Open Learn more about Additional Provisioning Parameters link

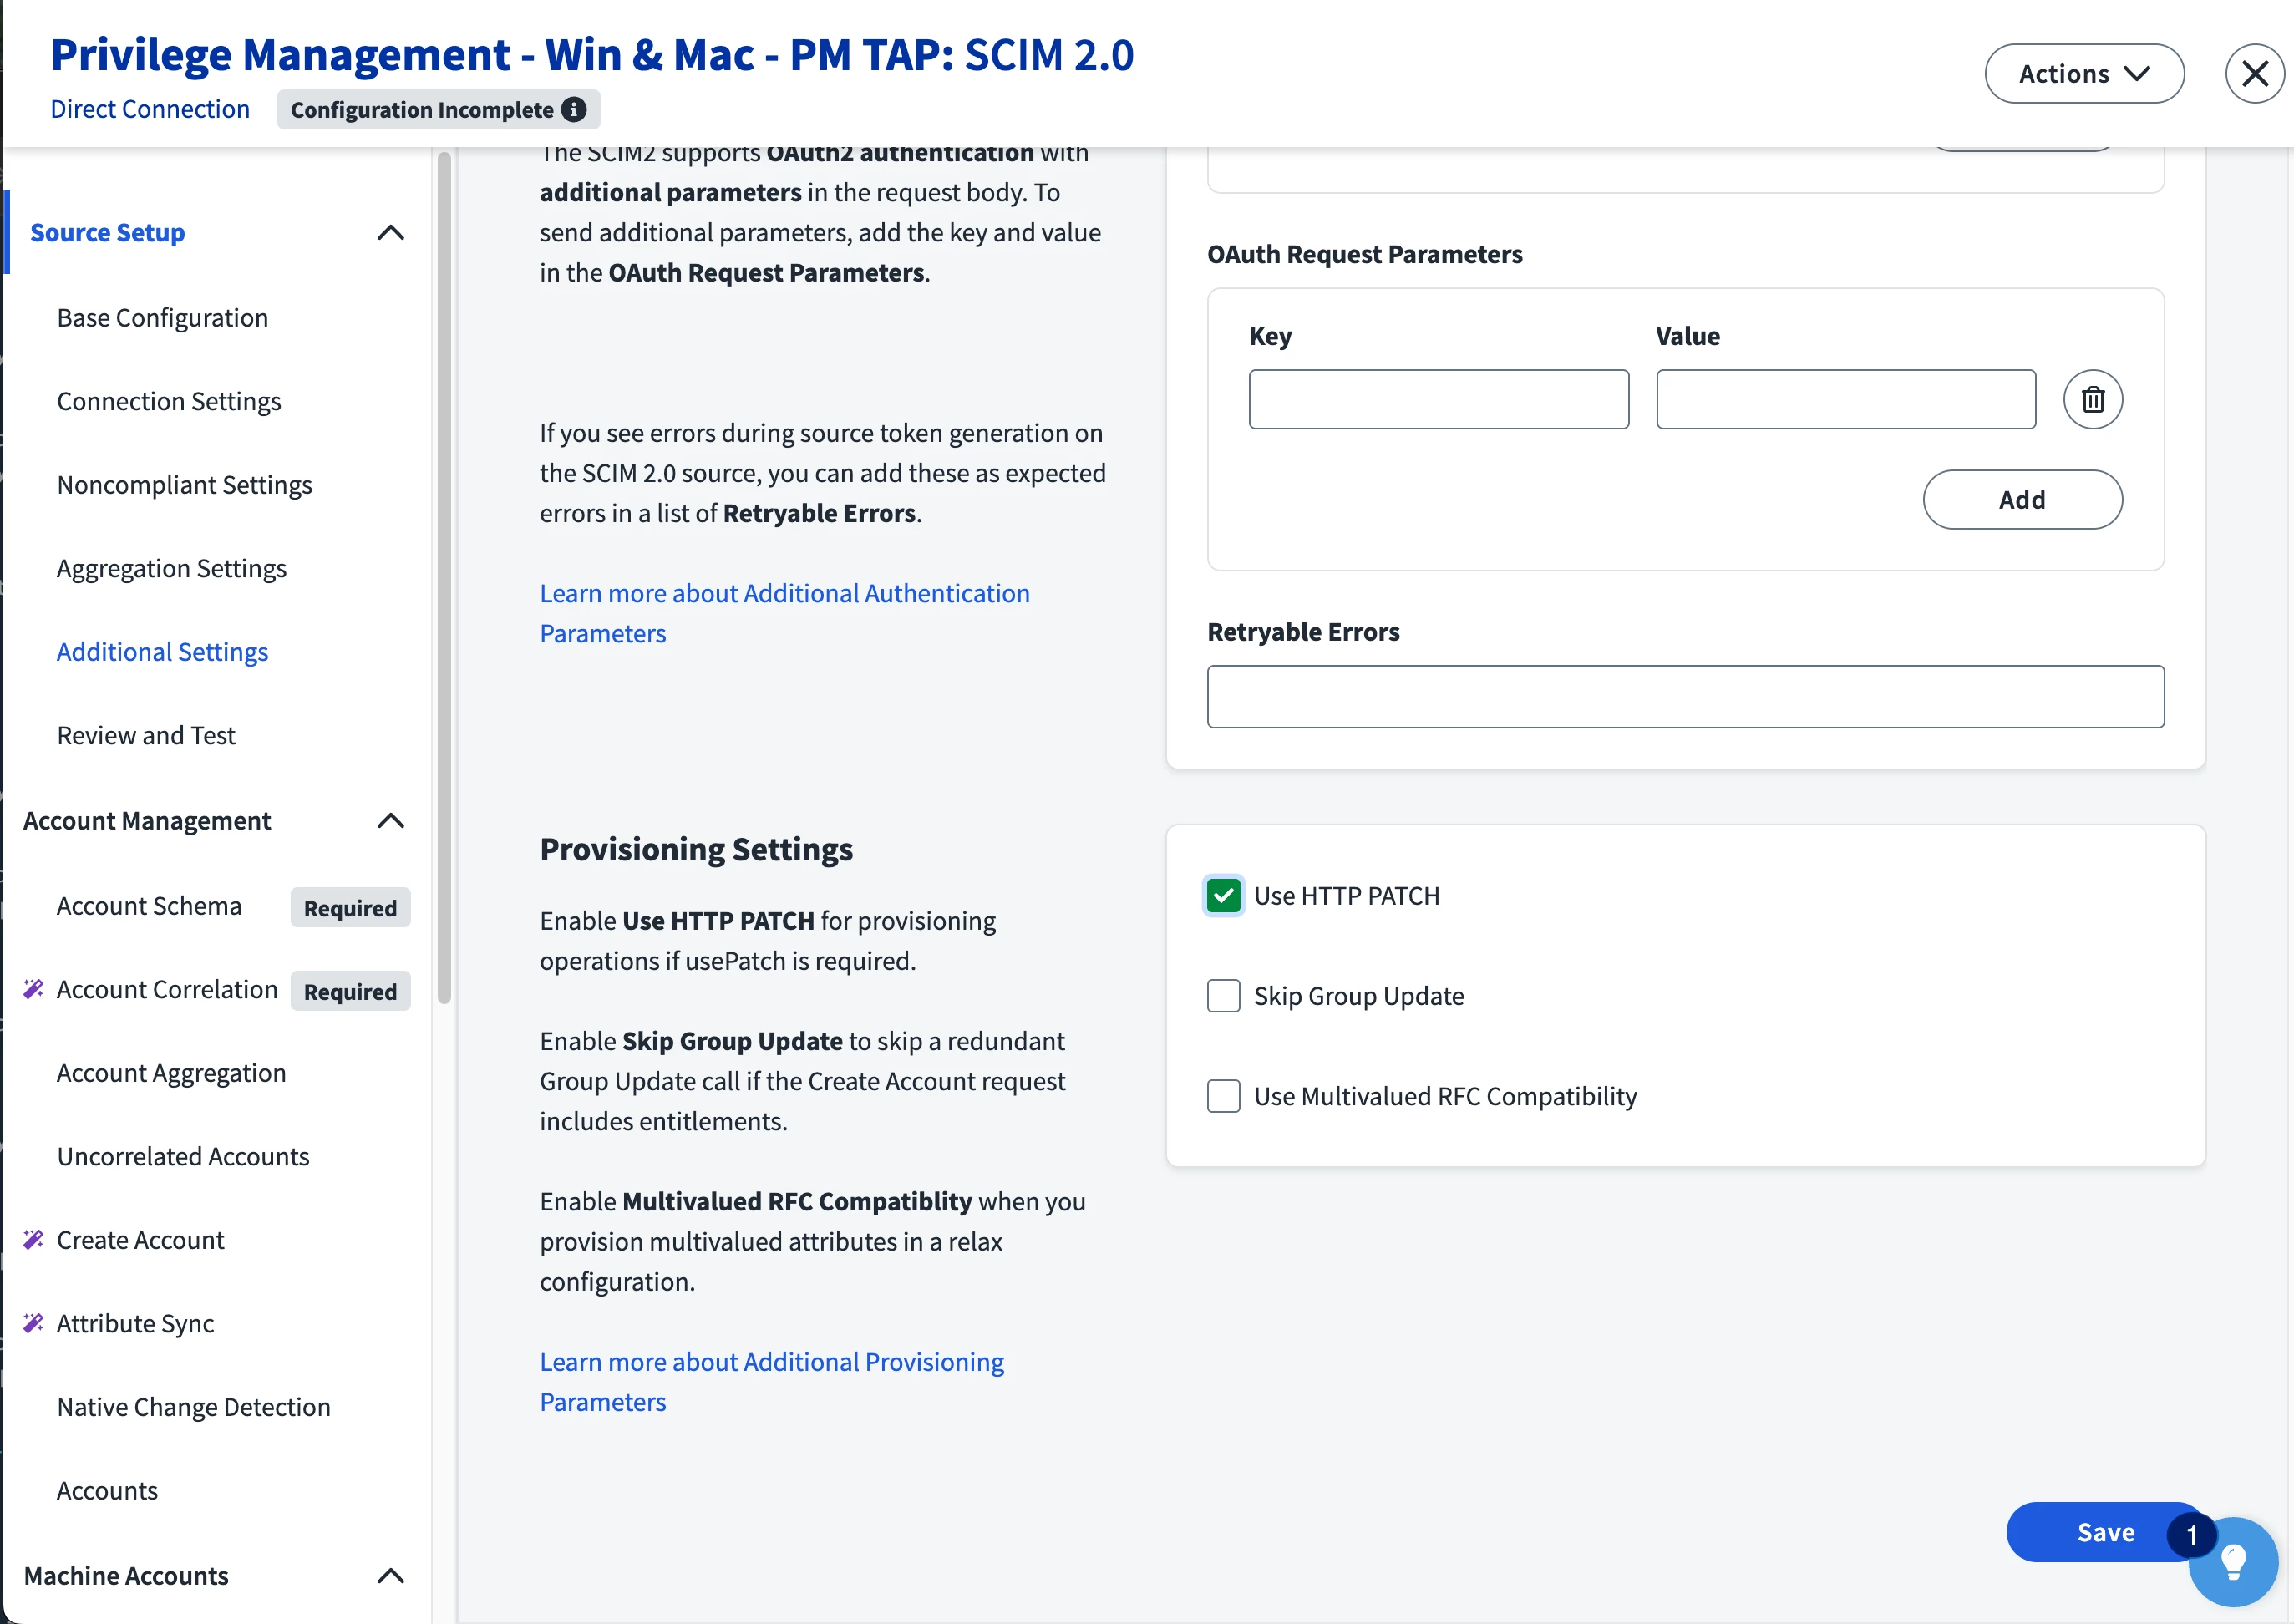(771, 1381)
